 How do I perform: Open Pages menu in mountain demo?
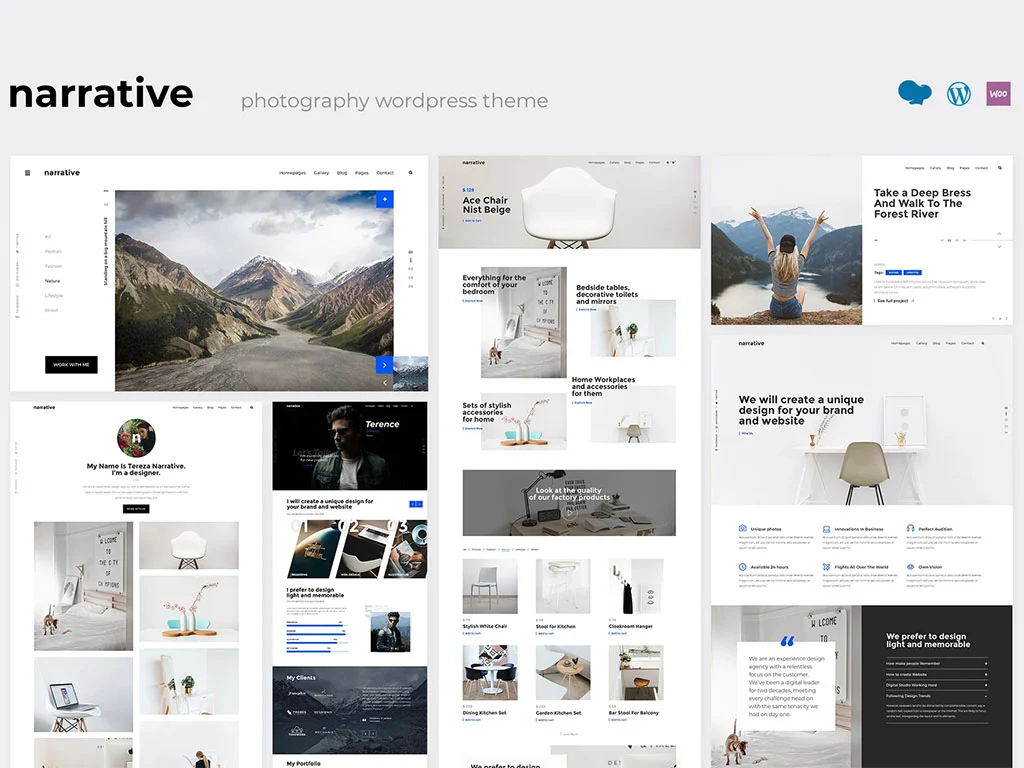(x=362, y=173)
